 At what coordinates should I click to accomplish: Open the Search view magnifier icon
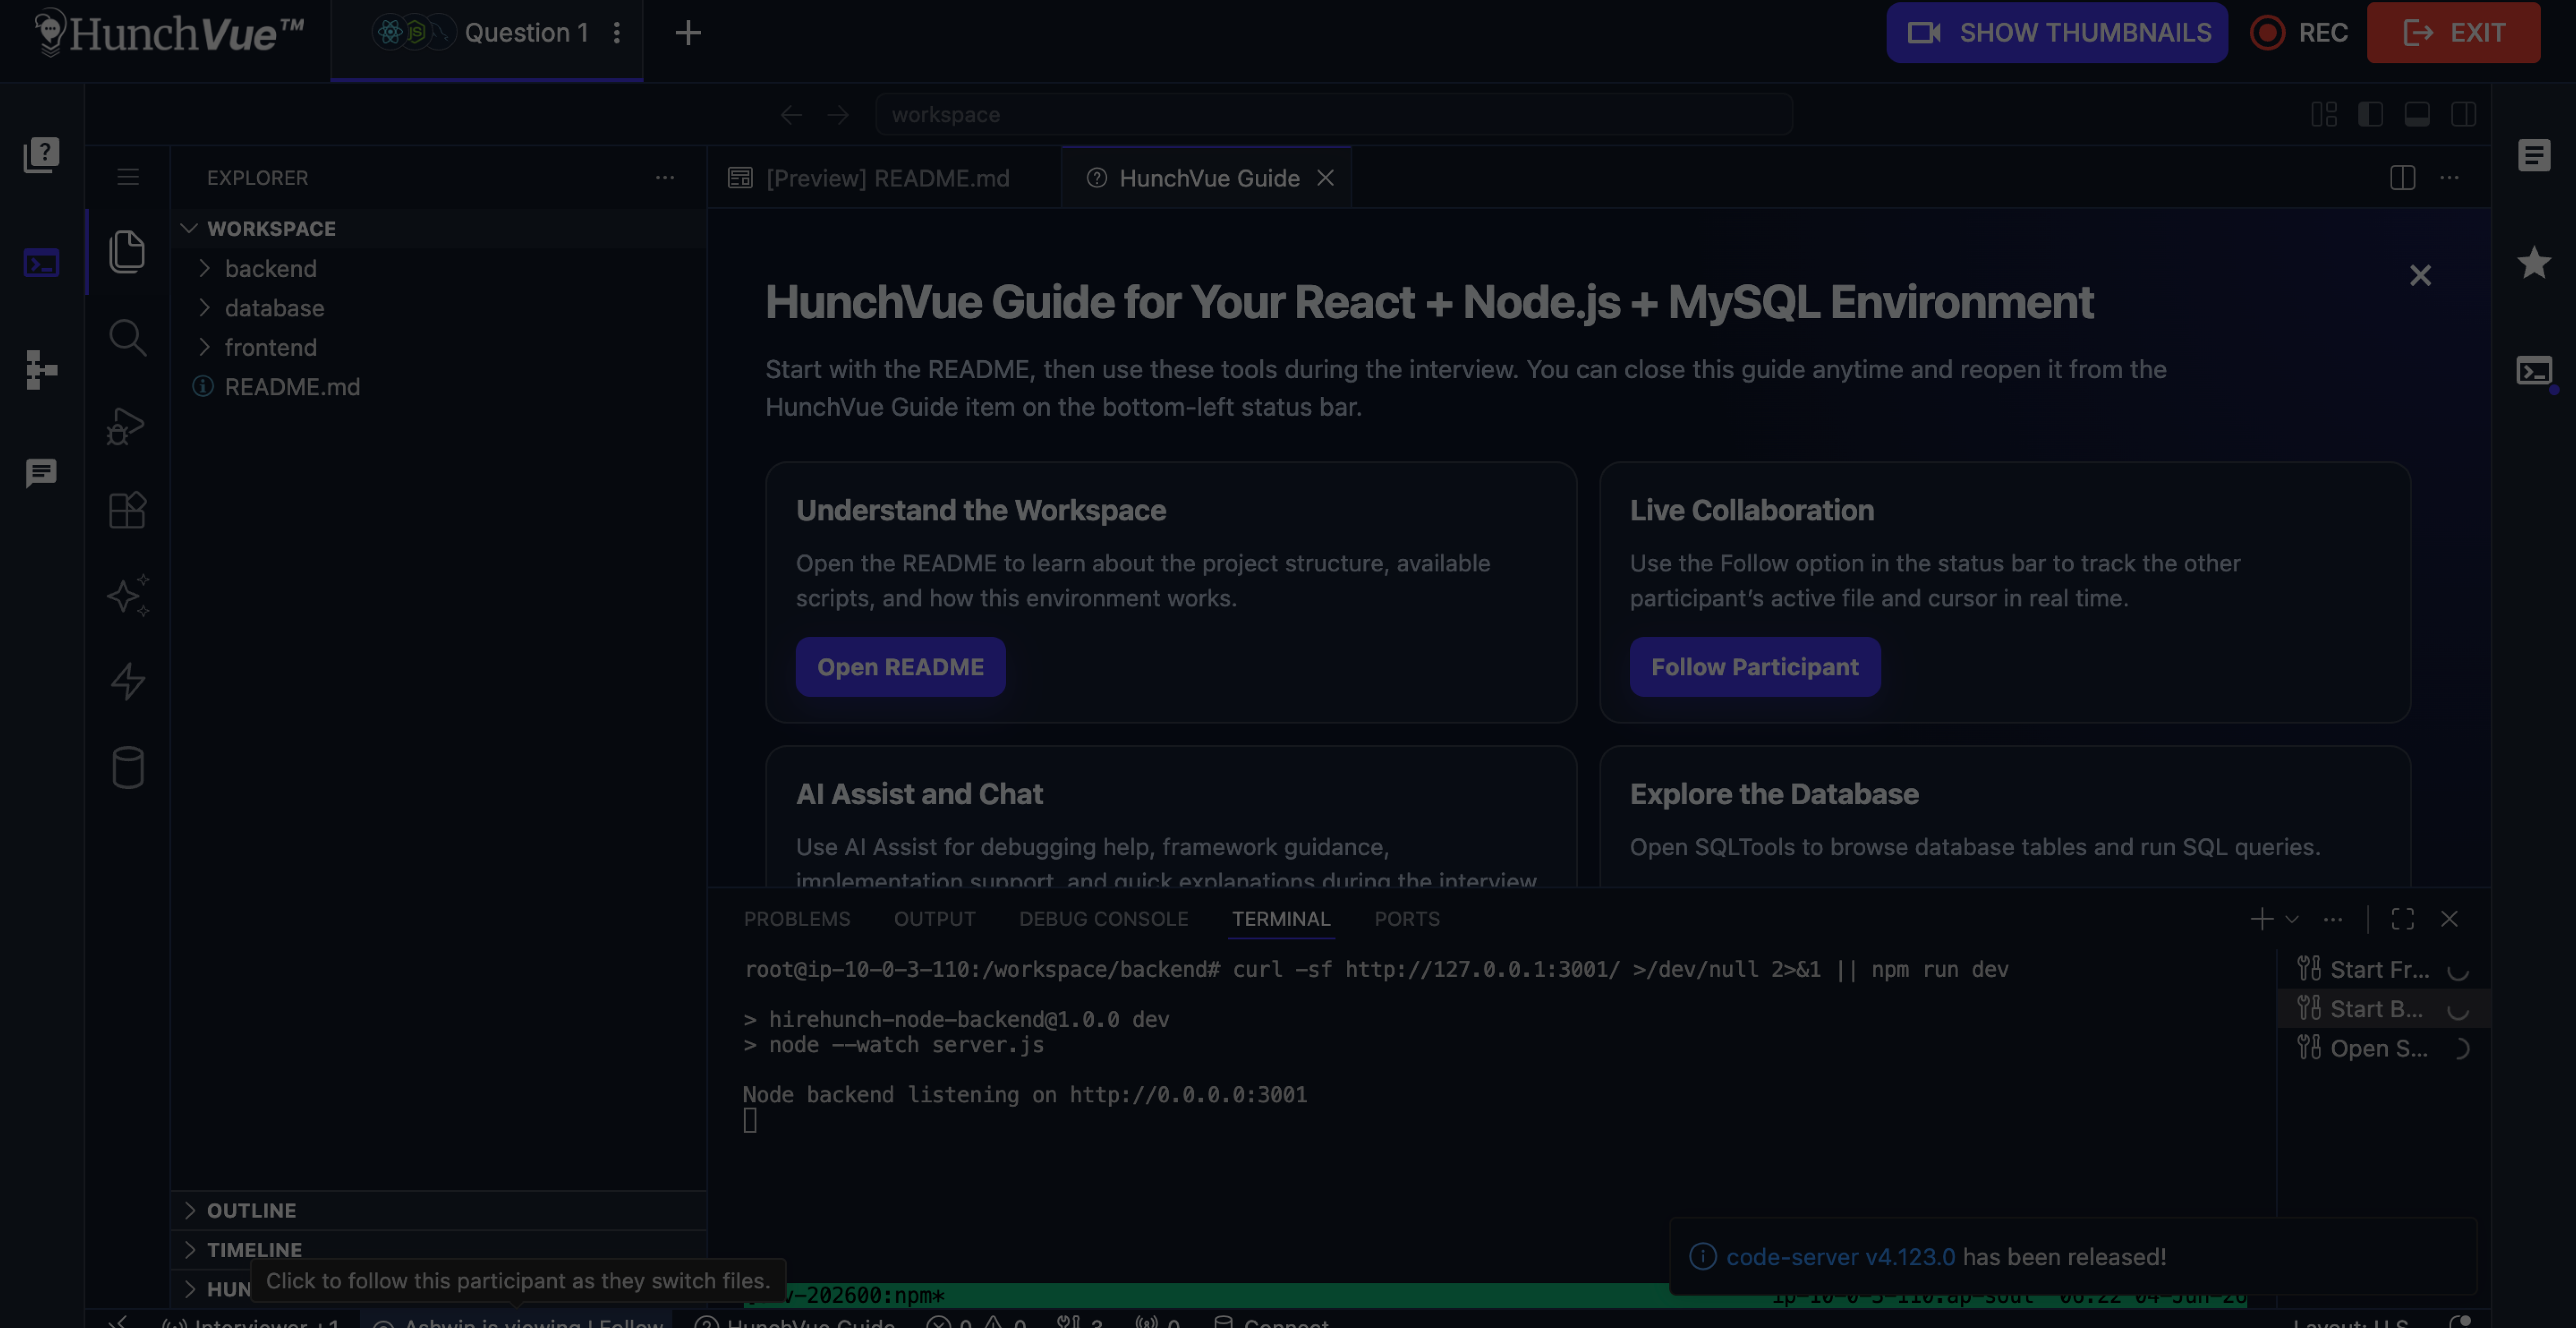pos(127,338)
